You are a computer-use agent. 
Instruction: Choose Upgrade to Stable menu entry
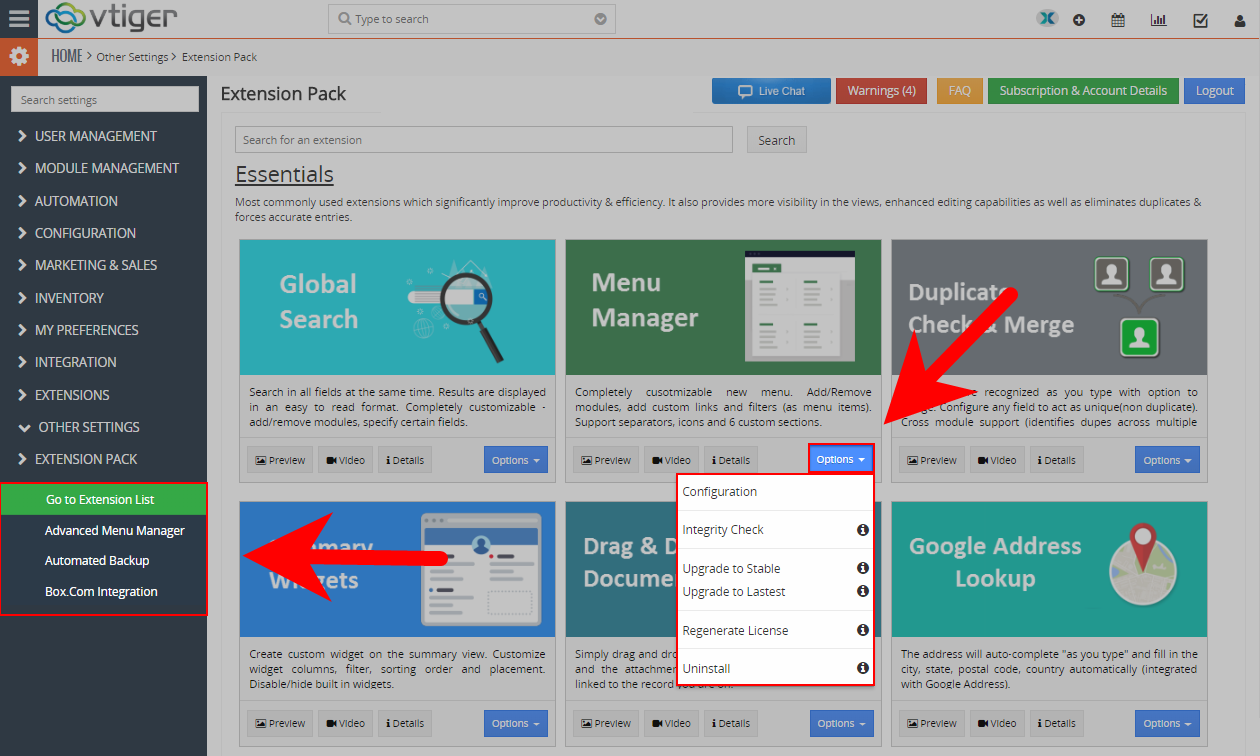coord(731,569)
